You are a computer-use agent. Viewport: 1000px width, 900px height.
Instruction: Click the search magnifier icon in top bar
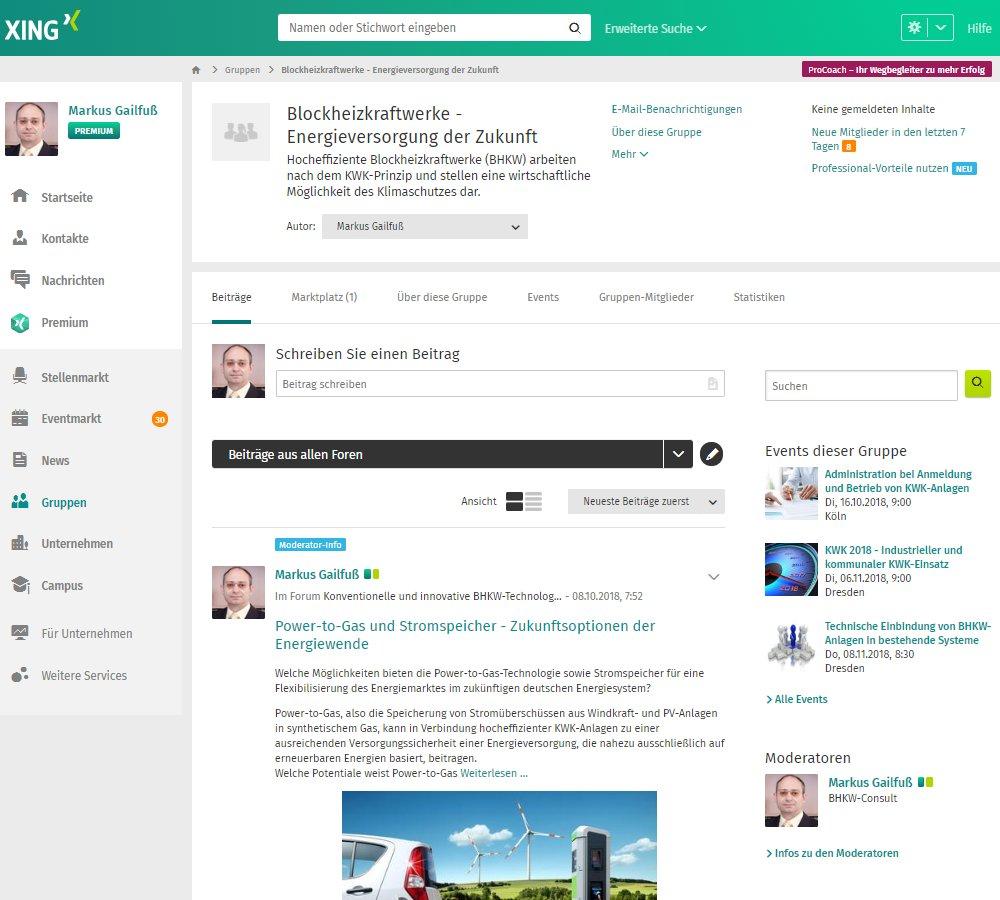pyautogui.click(x=575, y=28)
